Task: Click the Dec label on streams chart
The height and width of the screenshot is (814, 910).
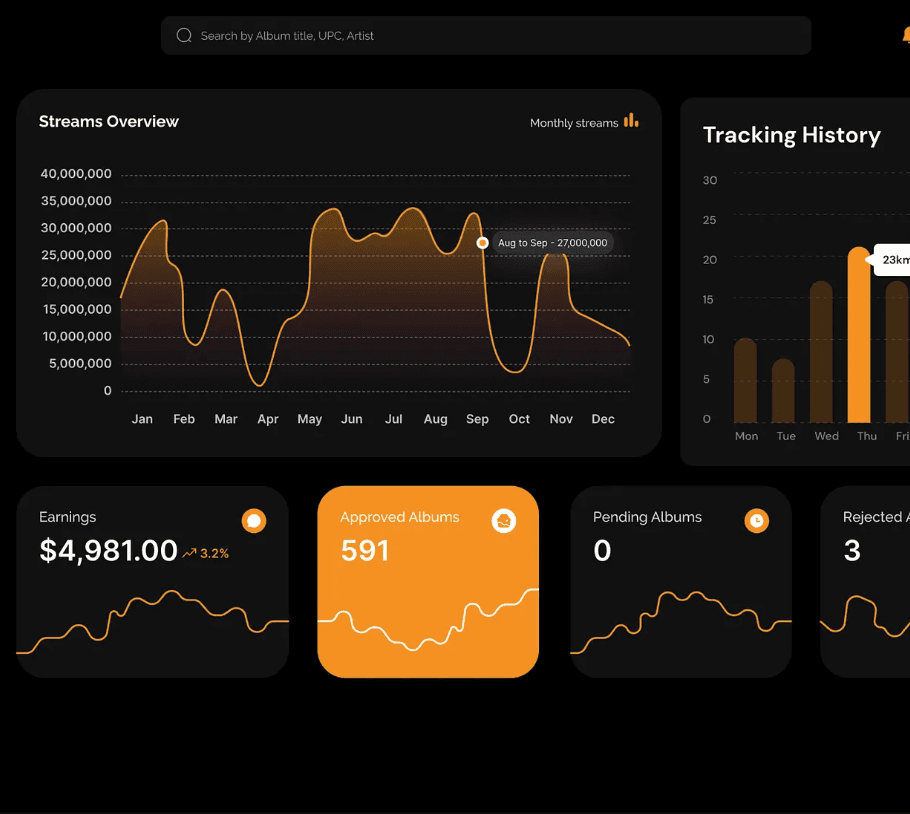Action: (602, 419)
